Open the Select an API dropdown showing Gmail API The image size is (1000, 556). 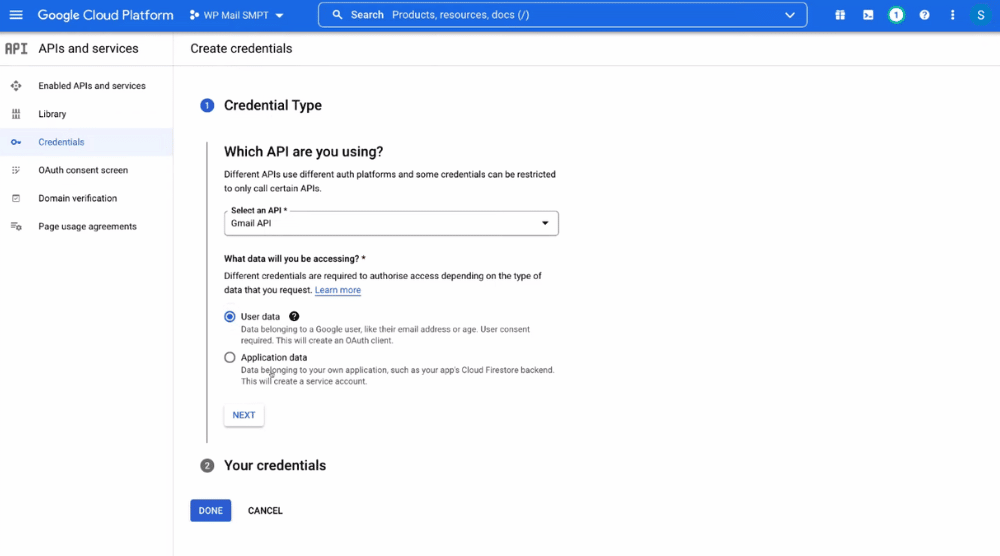pos(391,223)
